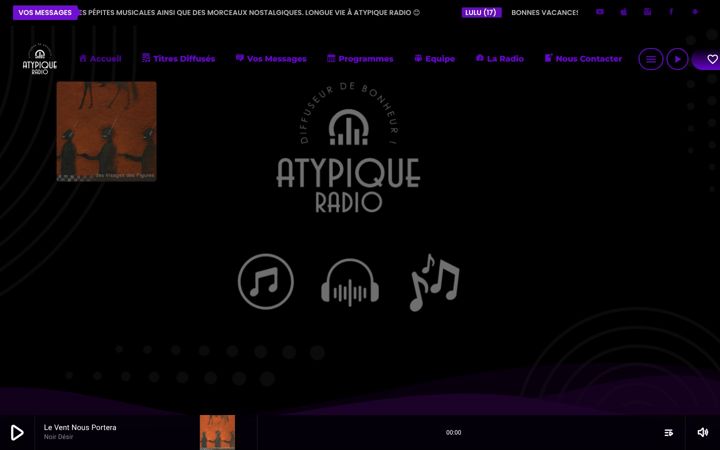Image resolution: width=720 pixels, height=450 pixels.
Task: Click the circled music note icon
Action: pos(266,281)
